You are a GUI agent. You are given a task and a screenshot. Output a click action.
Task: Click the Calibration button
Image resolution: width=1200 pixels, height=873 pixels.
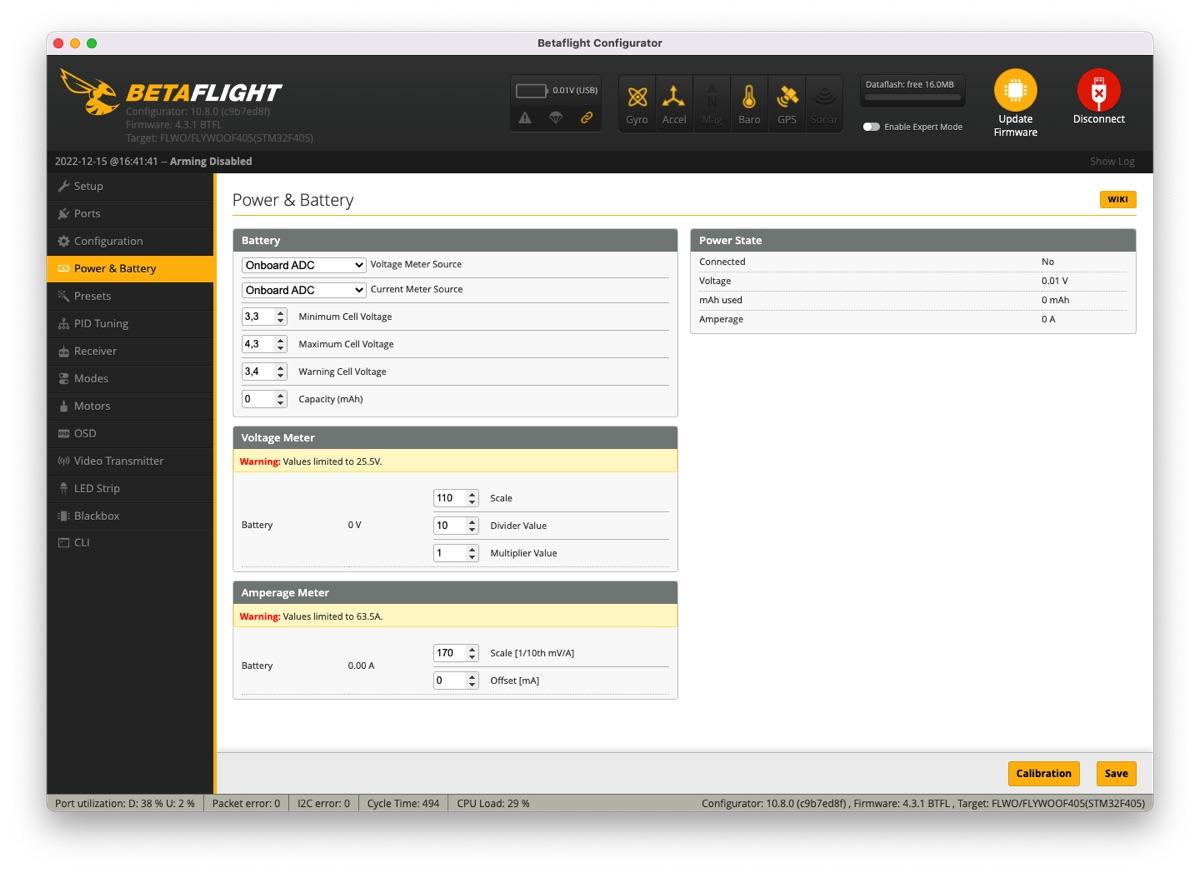[x=1043, y=773]
